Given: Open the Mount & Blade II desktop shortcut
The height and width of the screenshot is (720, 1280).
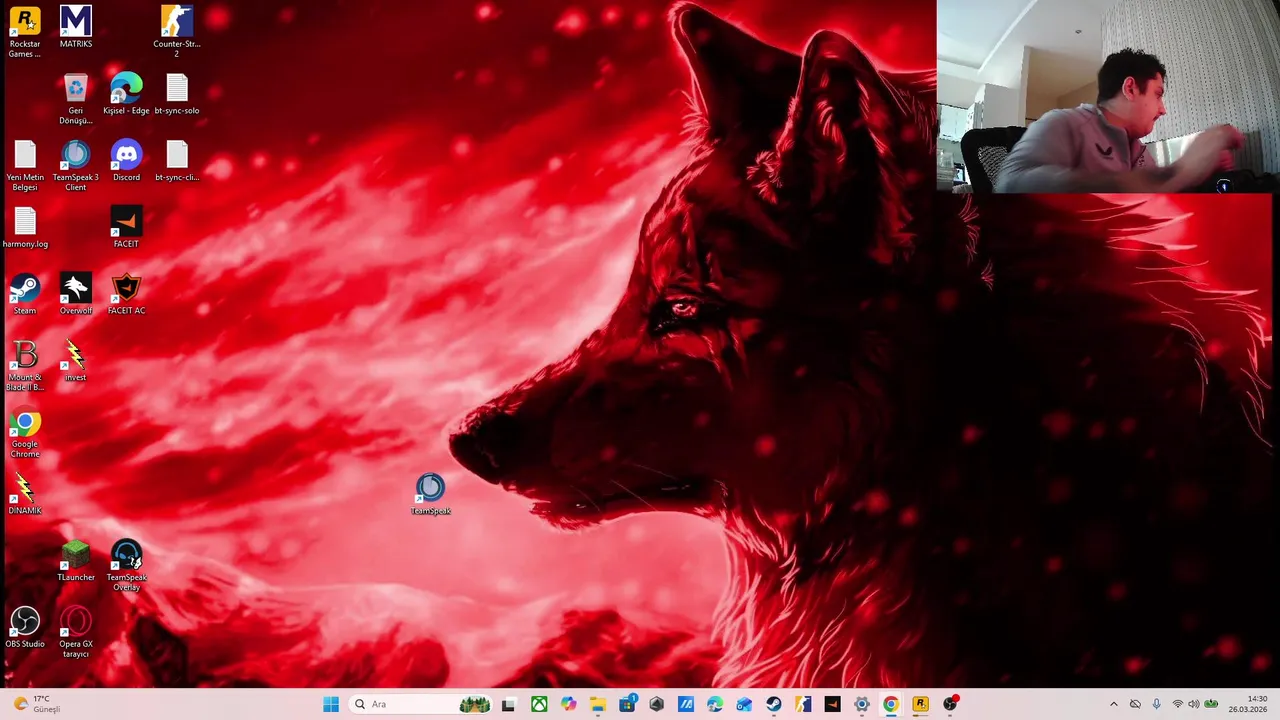Looking at the screenshot, I should click(x=25, y=365).
